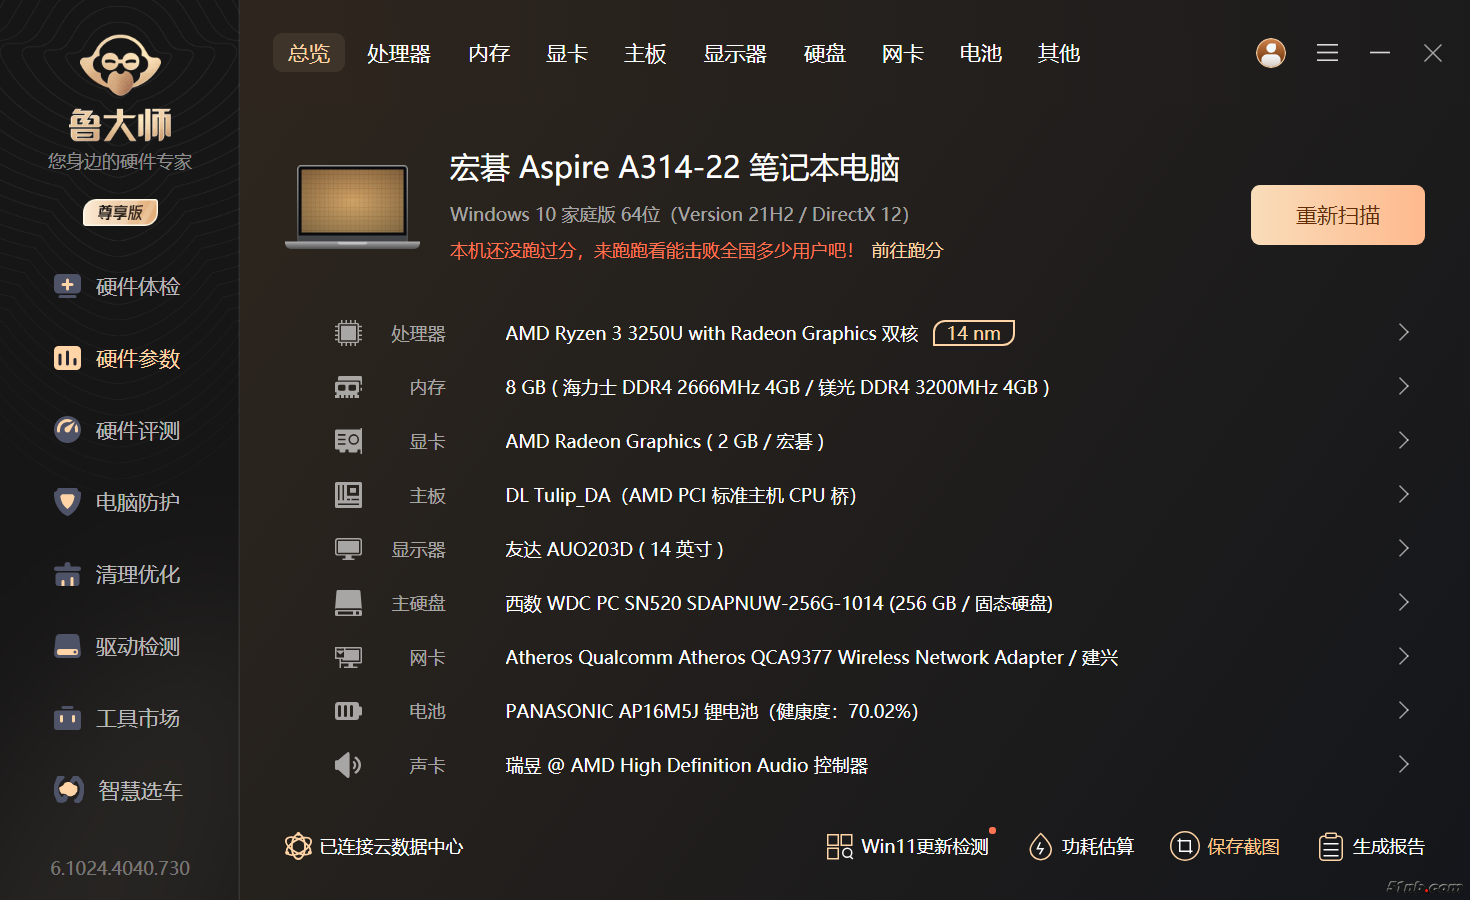This screenshot has height=900, width=1470.
Task: Switch to the 网卡 tab
Action: (x=903, y=53)
